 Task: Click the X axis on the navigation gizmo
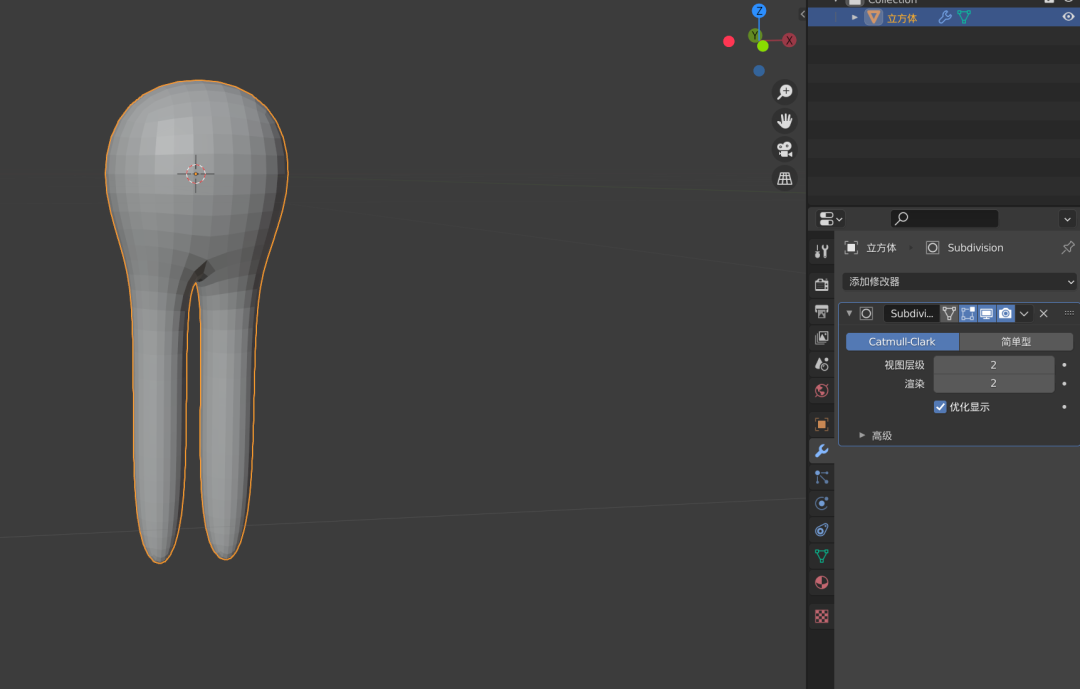[x=789, y=41]
